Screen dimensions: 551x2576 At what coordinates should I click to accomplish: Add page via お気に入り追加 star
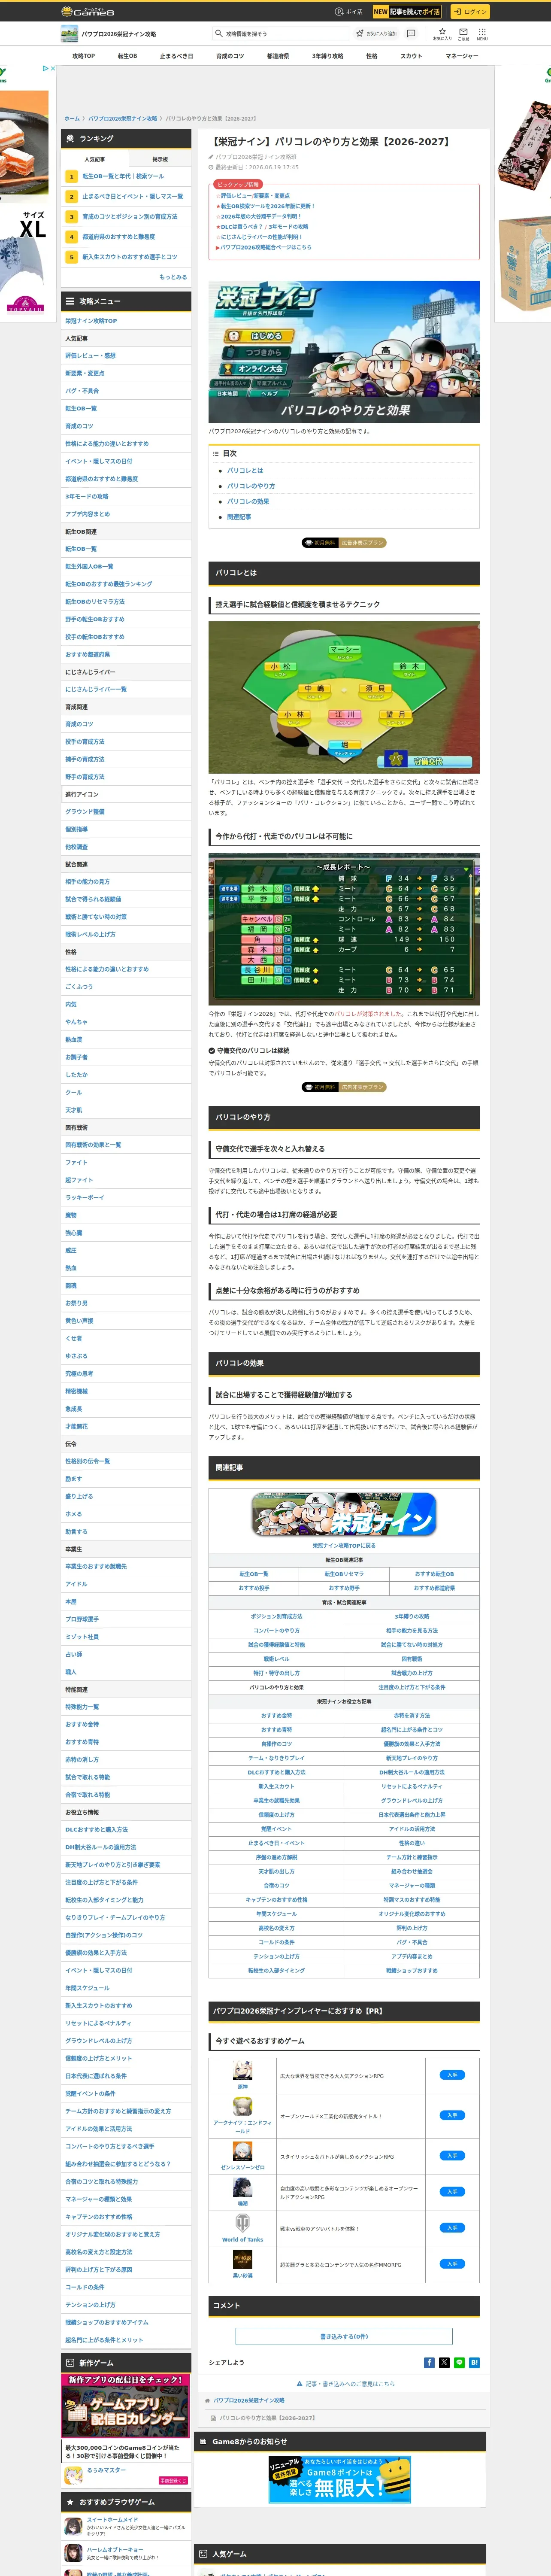pos(377,33)
